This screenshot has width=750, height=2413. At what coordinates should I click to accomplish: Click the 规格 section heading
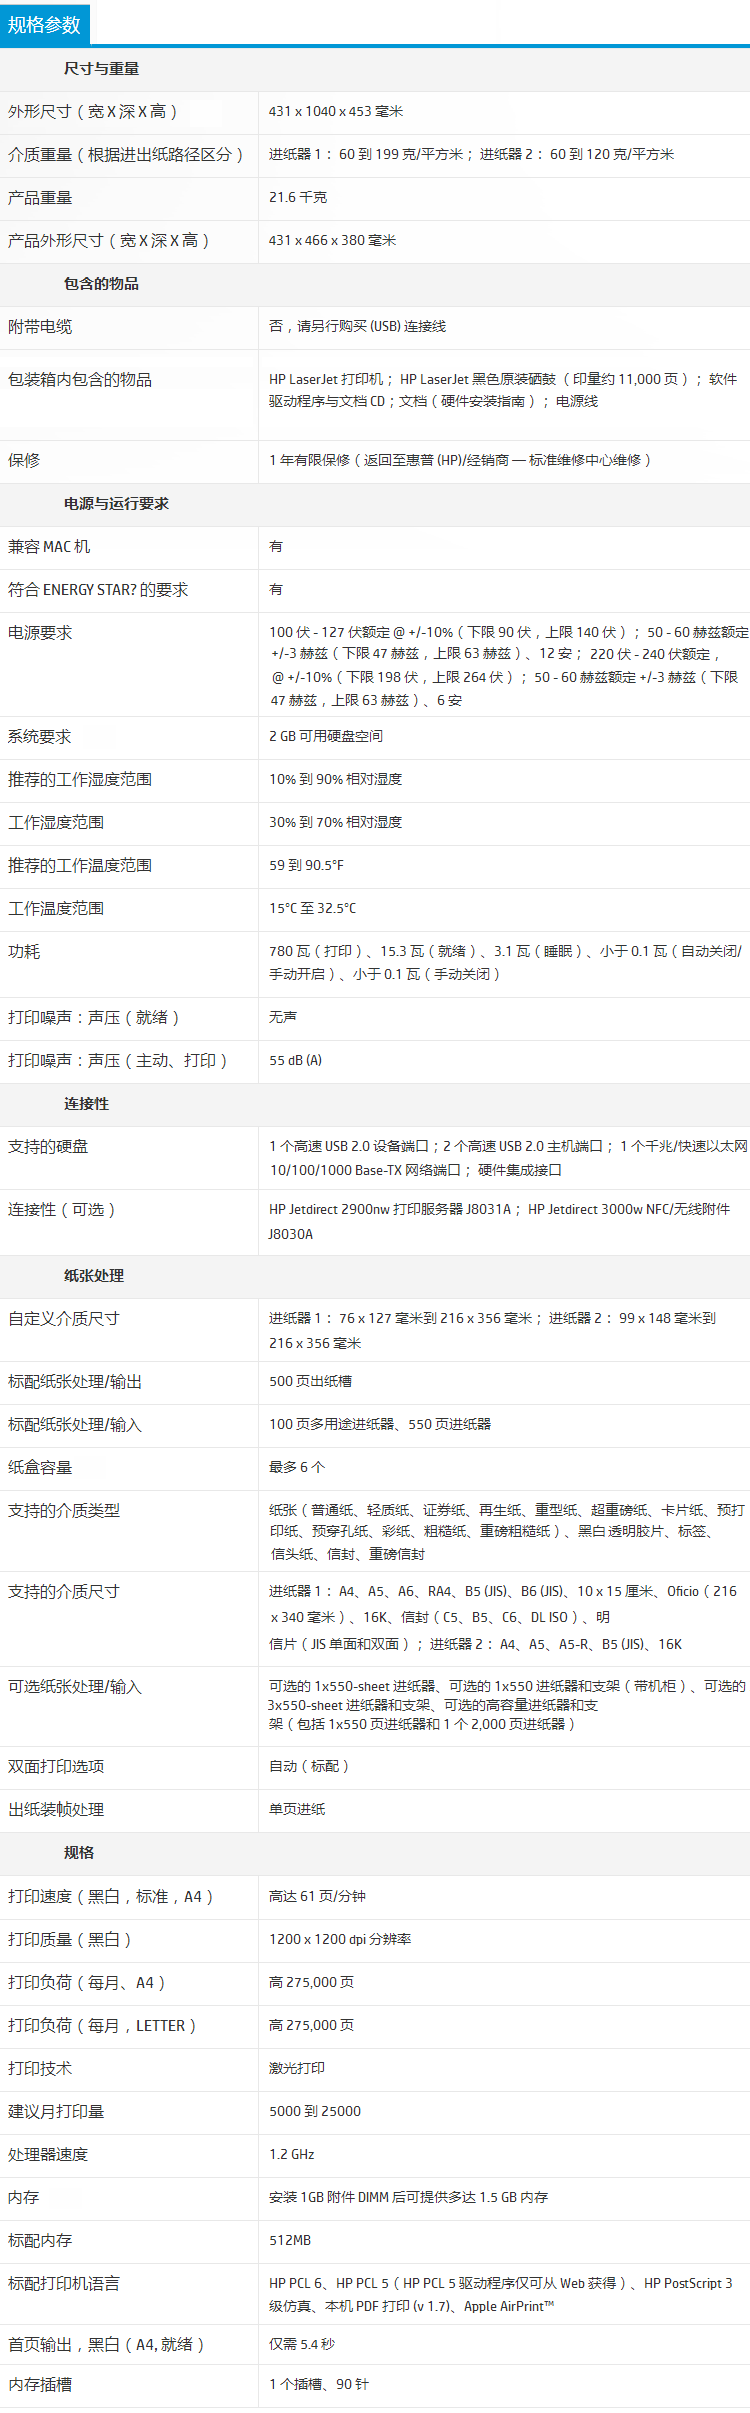79,1853
